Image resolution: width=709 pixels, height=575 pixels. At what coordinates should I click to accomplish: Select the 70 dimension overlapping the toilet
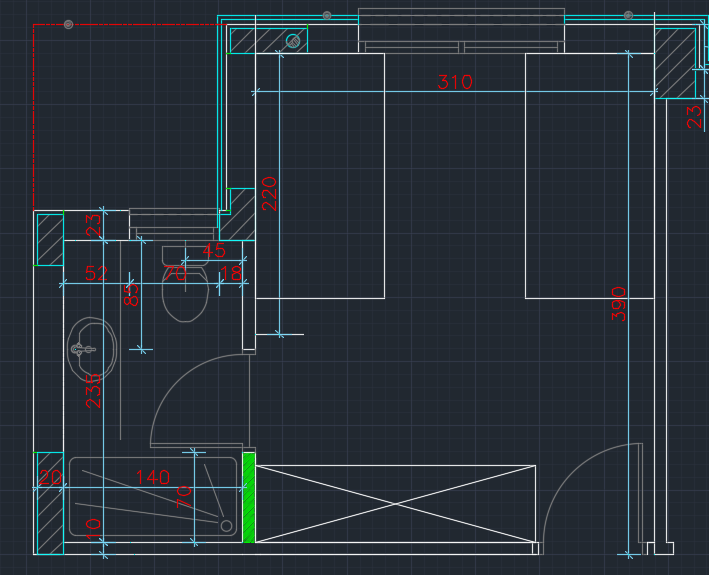(x=175, y=273)
